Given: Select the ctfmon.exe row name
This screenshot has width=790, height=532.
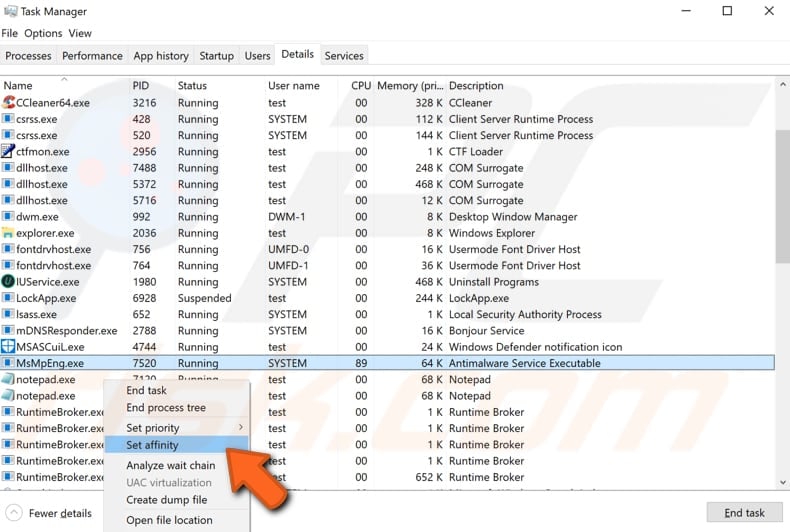Looking at the screenshot, I should coord(43,152).
